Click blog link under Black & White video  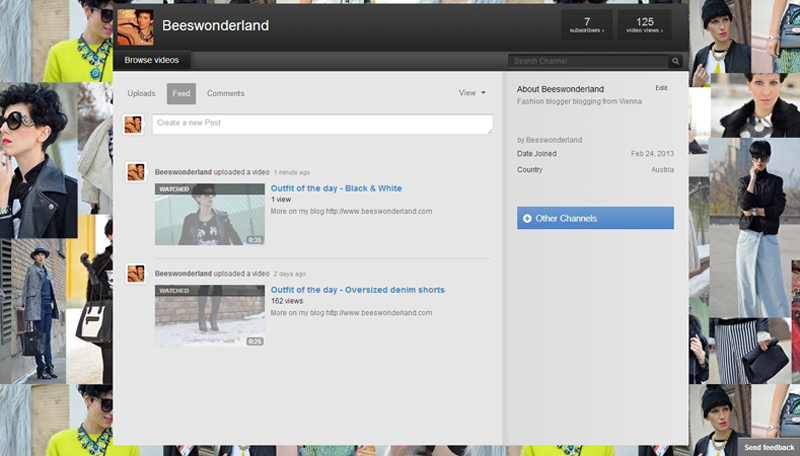point(379,211)
